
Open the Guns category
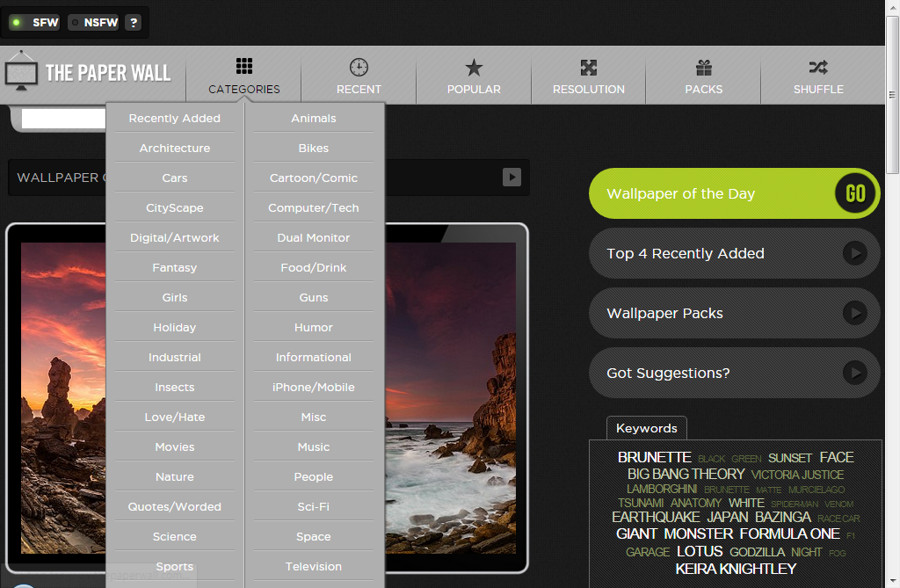point(313,297)
